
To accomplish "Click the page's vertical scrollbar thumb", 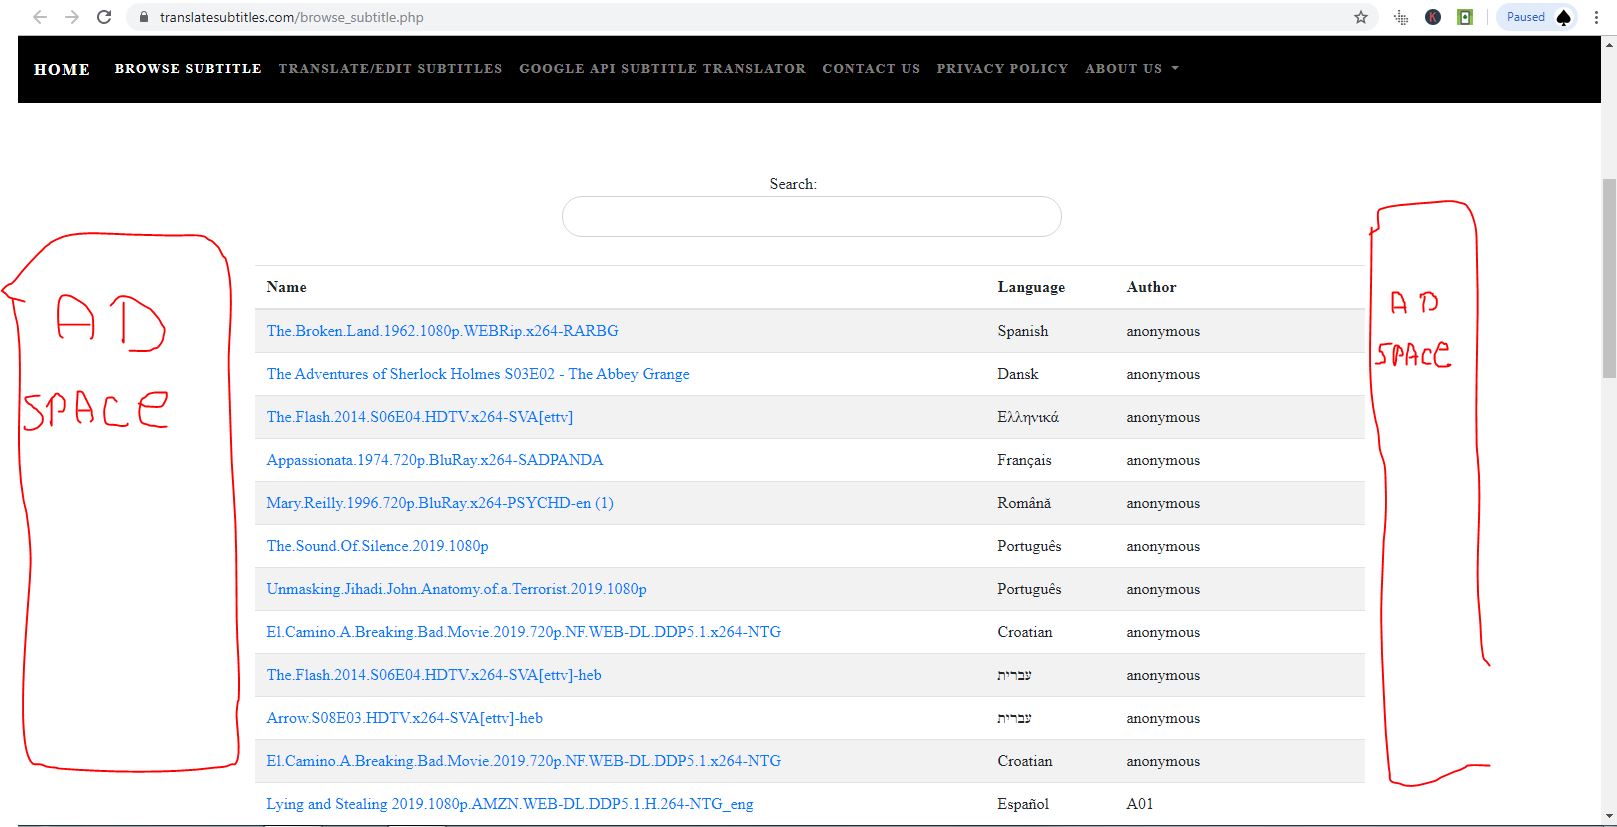I will click(x=1609, y=278).
